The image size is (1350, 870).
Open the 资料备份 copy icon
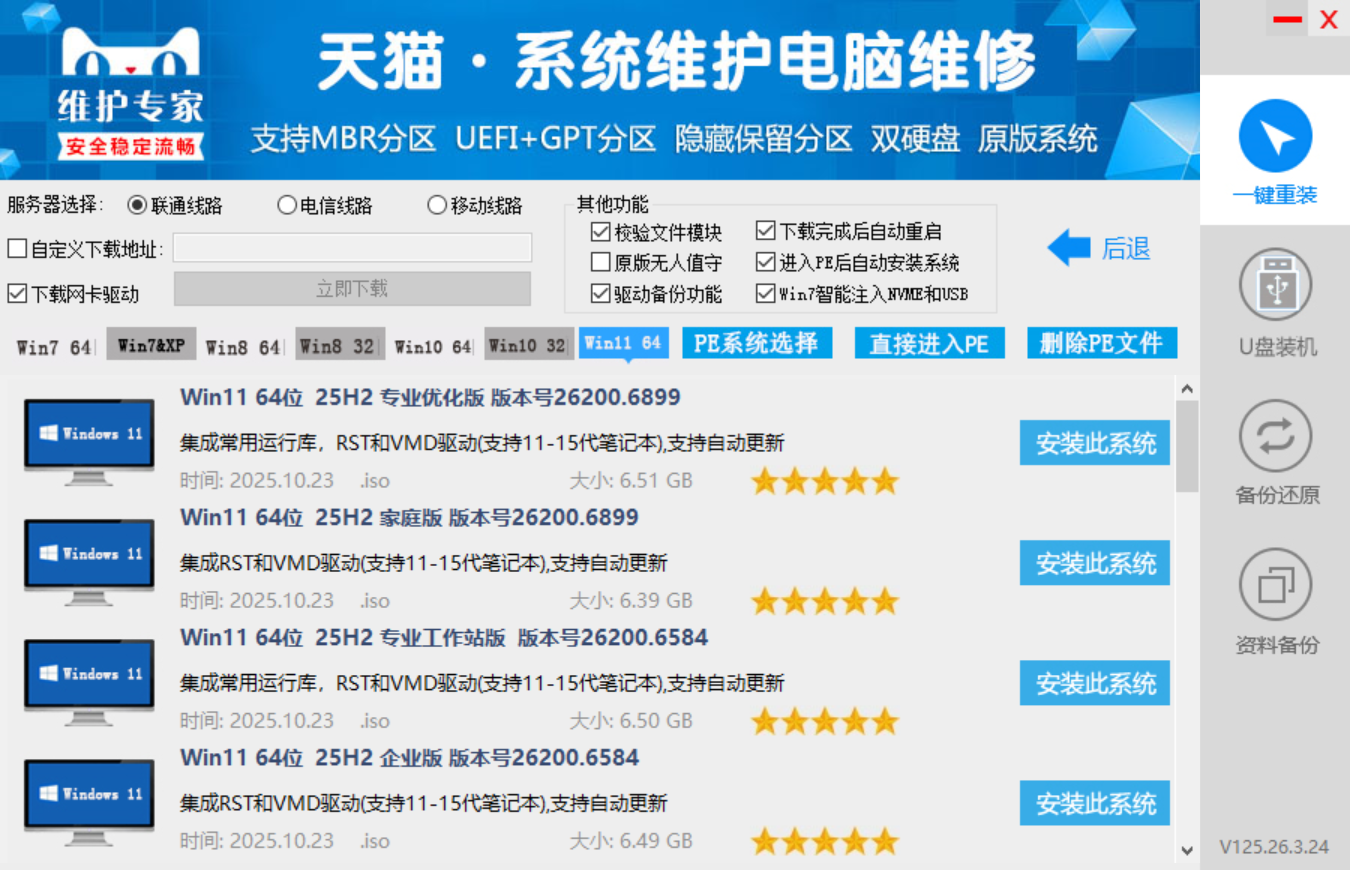click(1275, 585)
